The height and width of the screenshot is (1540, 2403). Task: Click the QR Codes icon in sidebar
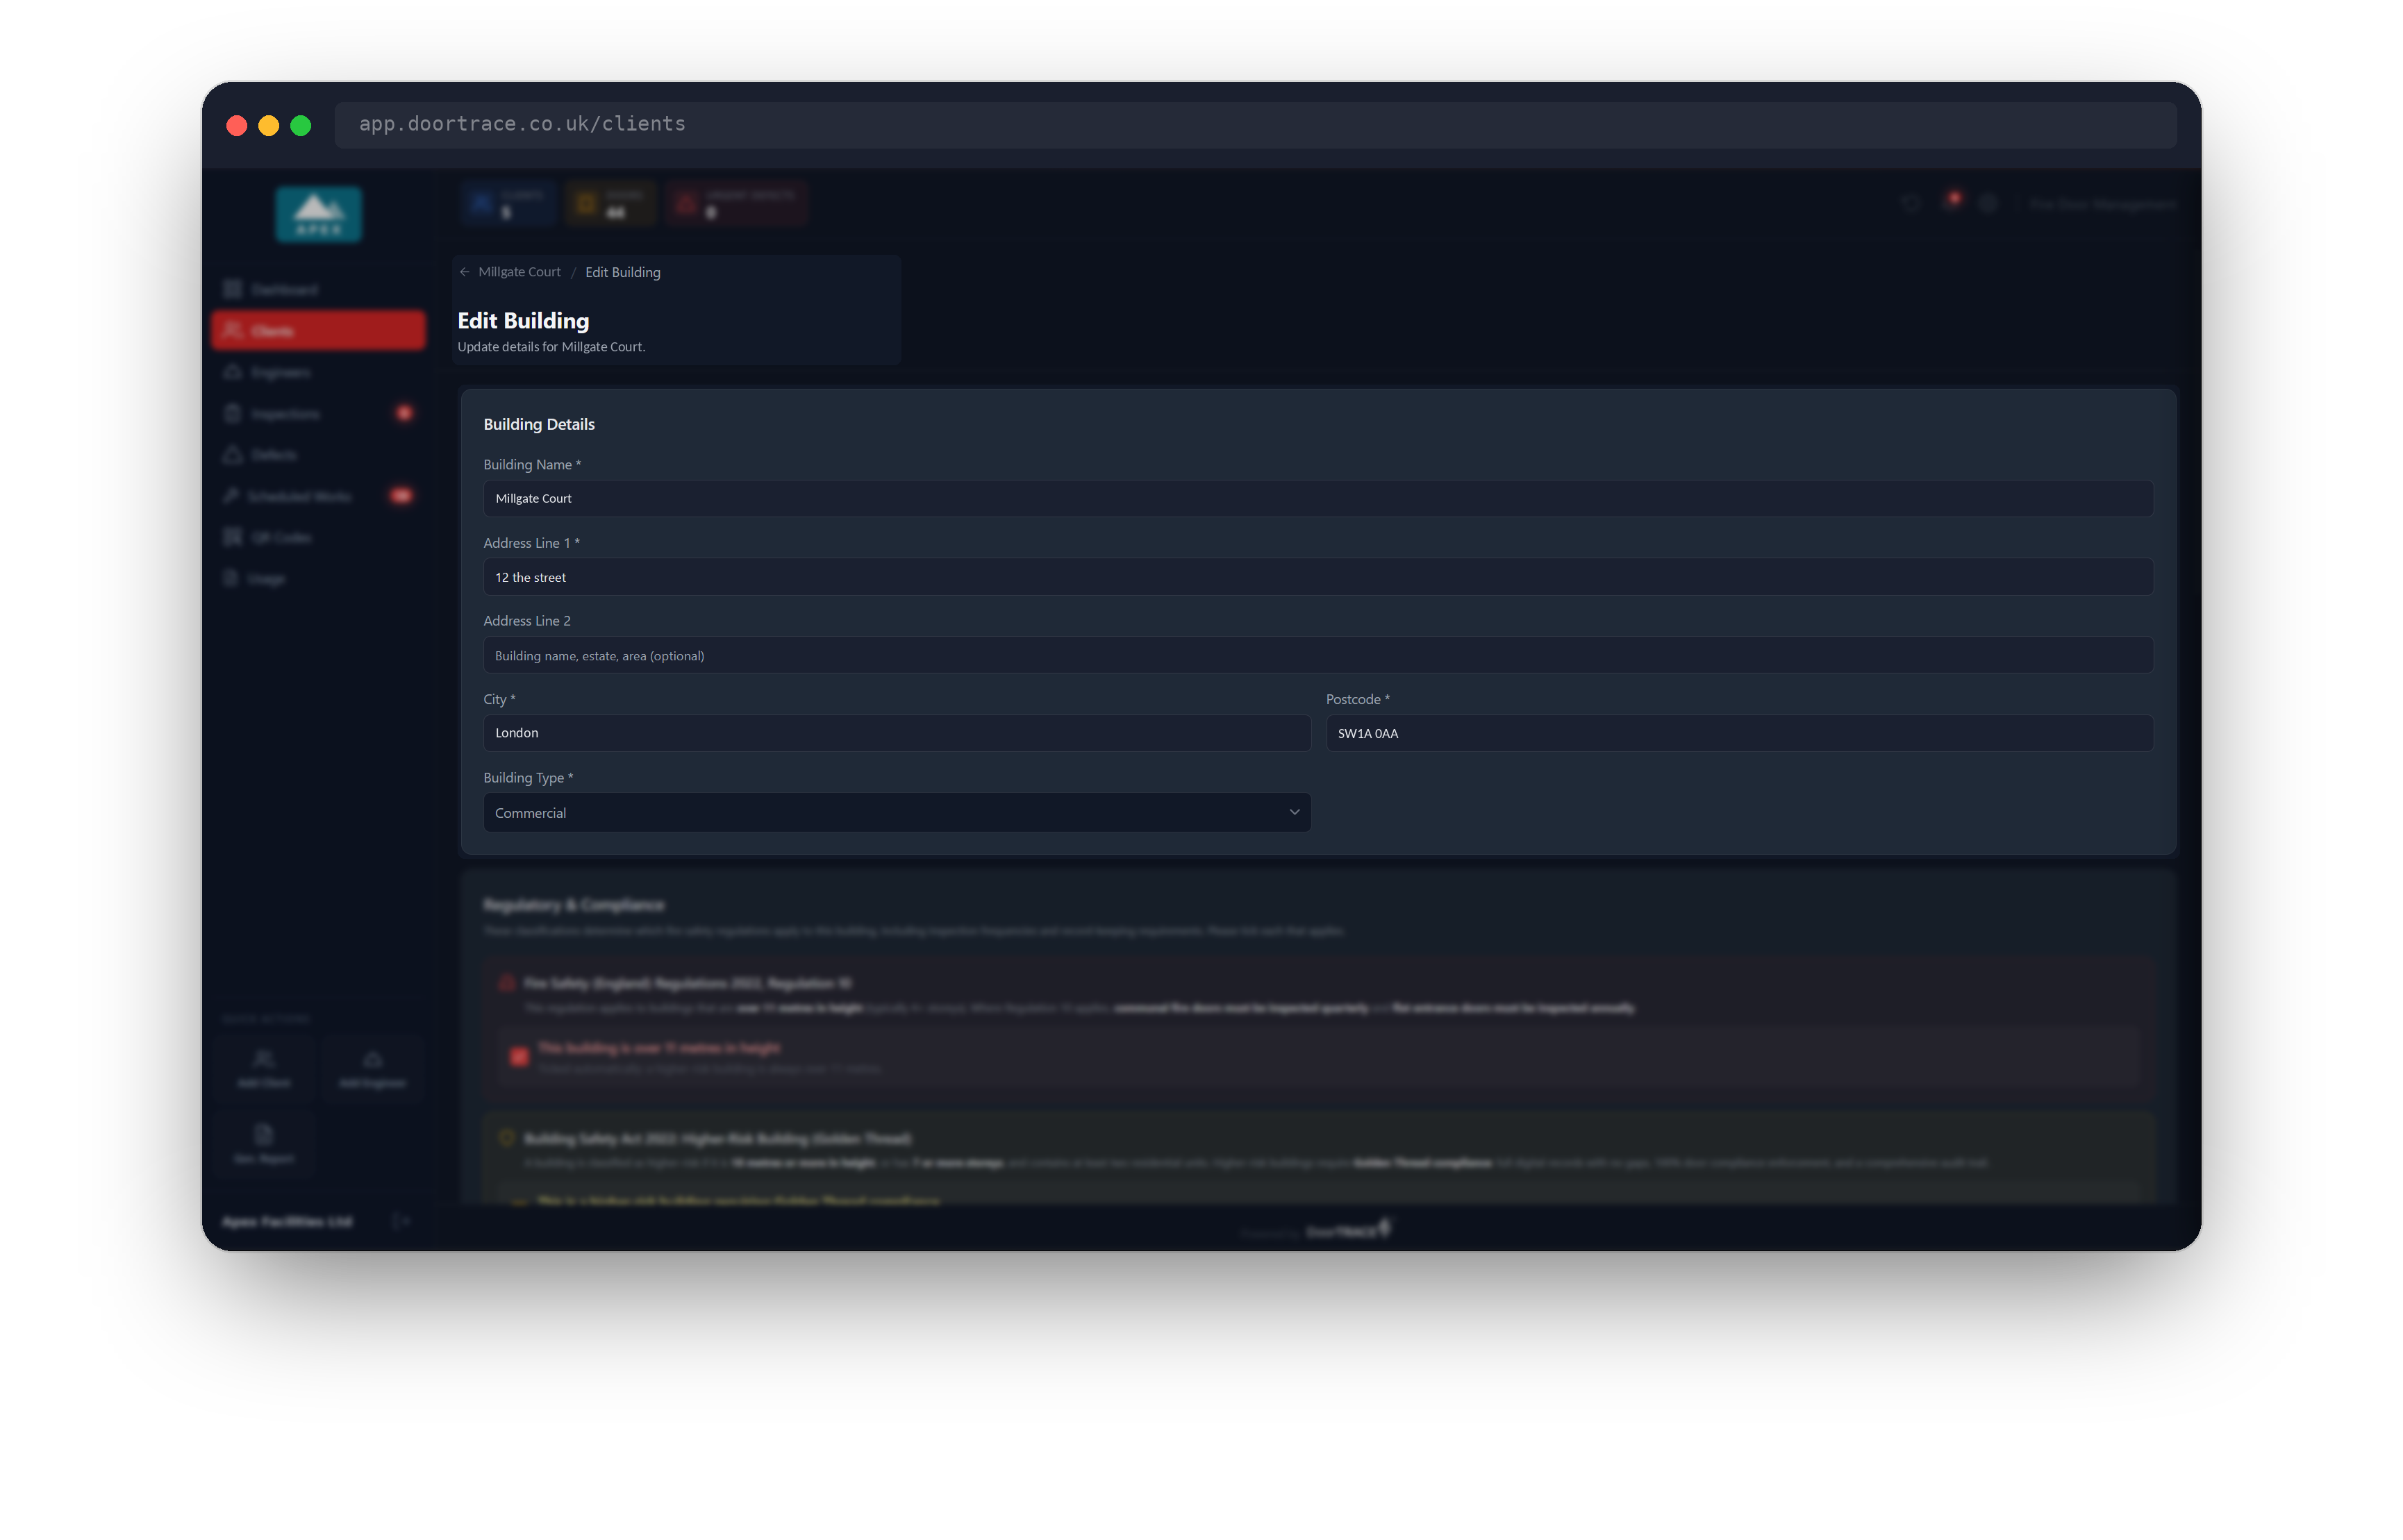tap(233, 537)
